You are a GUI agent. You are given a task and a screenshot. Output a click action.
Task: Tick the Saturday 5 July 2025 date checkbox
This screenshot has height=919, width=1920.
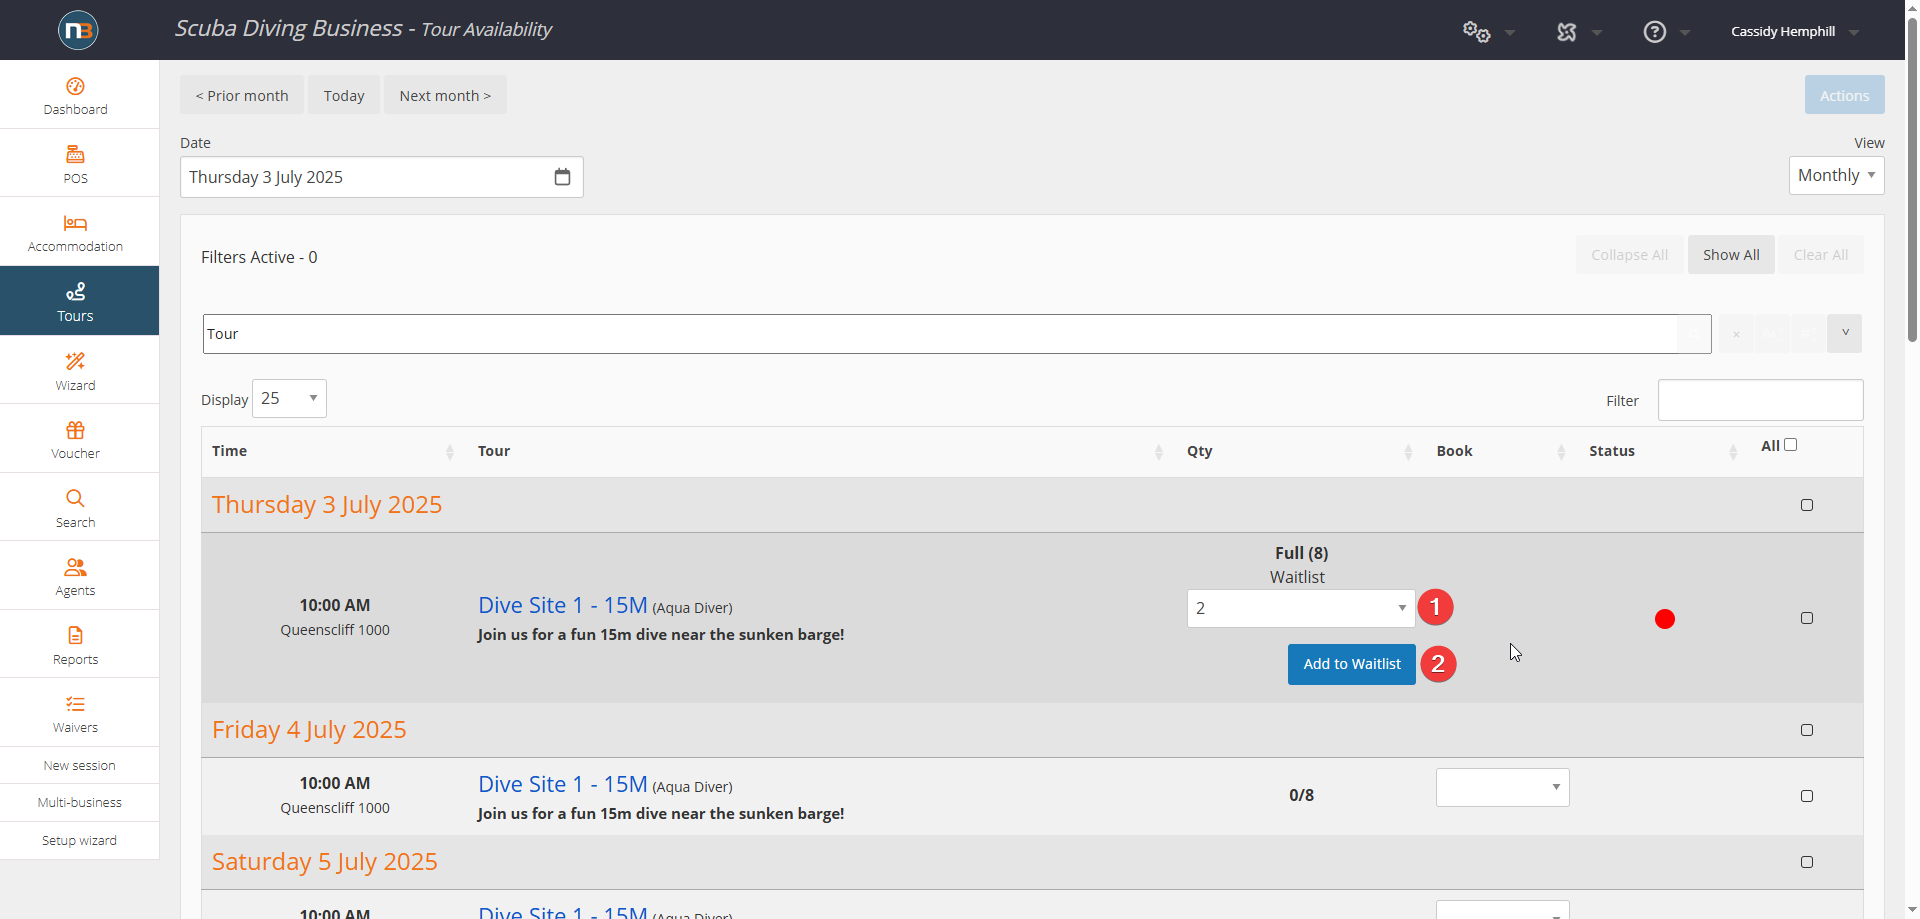tap(1807, 862)
